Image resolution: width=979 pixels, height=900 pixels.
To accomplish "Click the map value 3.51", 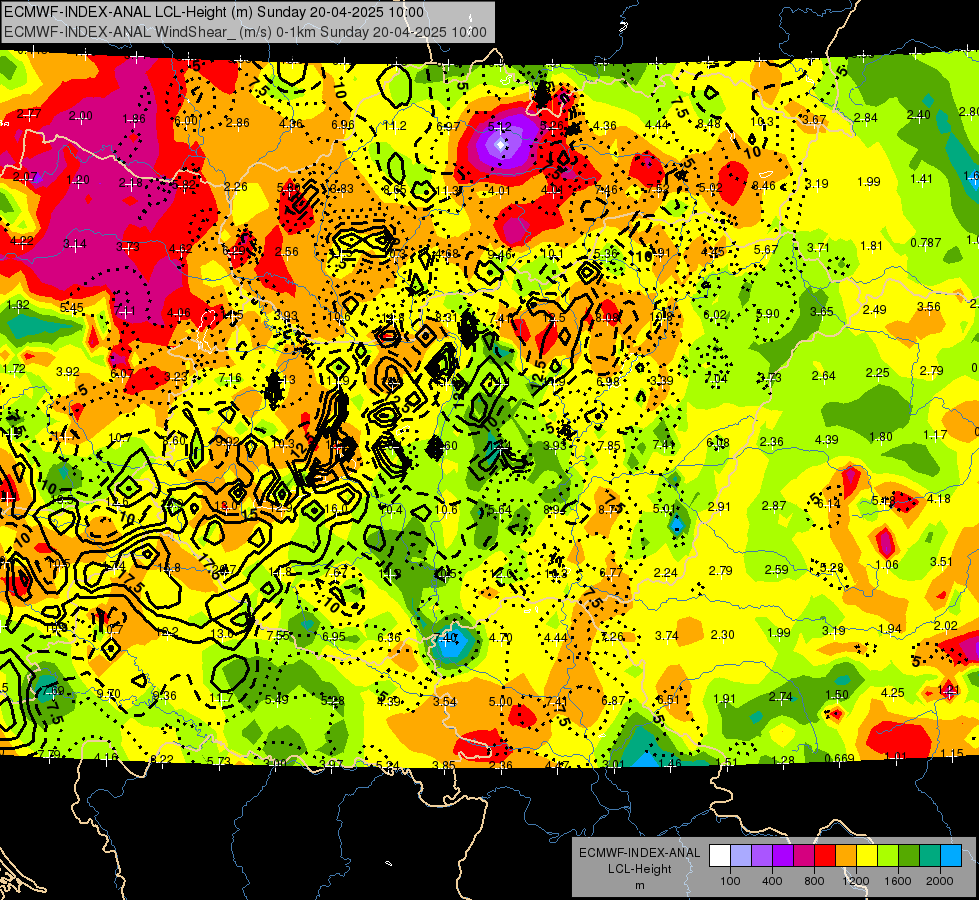I will tap(942, 561).
